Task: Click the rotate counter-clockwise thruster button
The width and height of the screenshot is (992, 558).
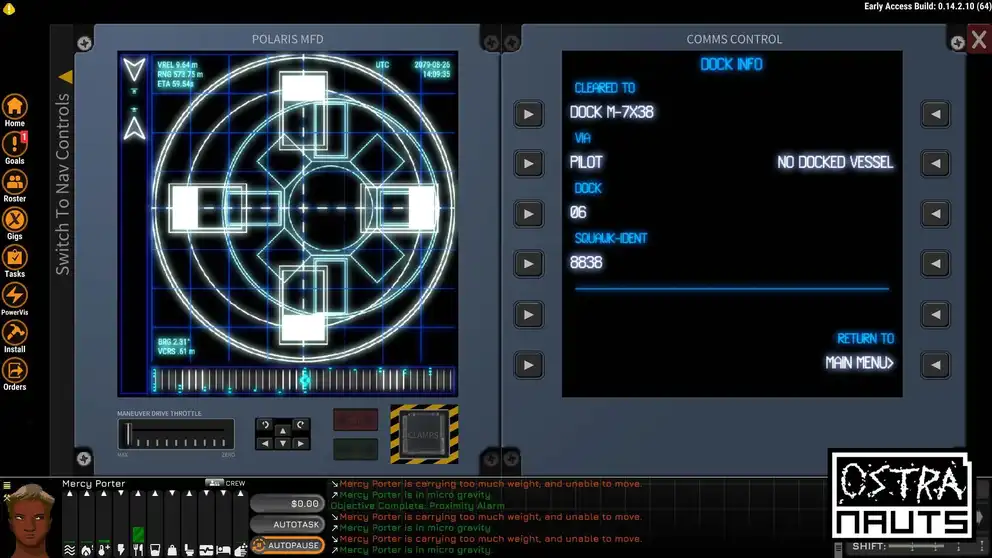Action: pyautogui.click(x=265, y=425)
